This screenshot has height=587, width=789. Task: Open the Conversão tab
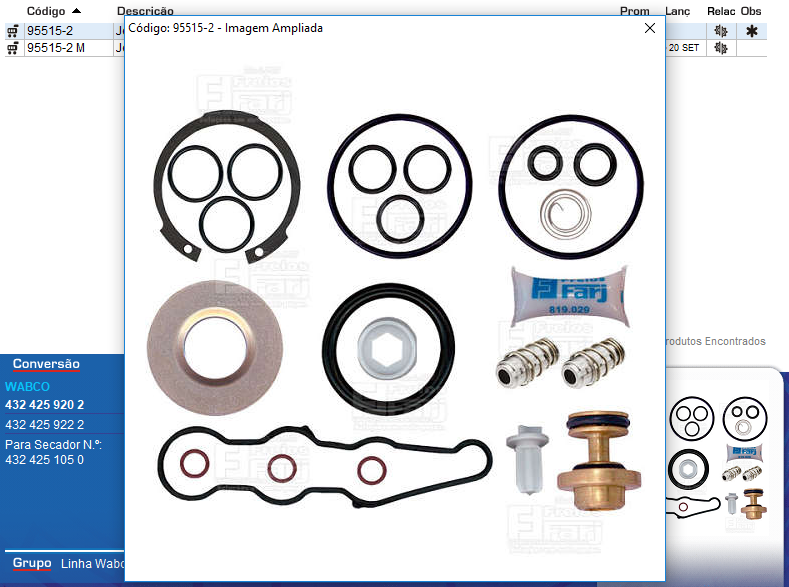click(46, 364)
